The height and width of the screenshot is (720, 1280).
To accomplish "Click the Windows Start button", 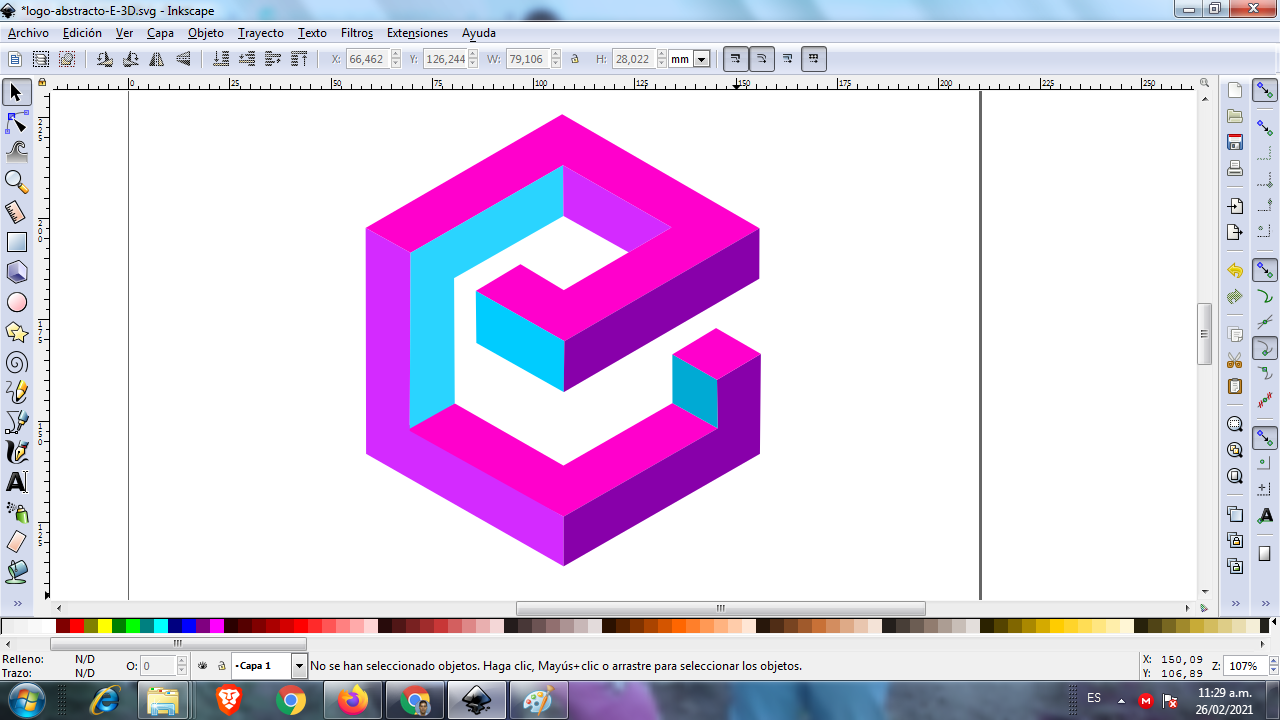I will click(27, 699).
